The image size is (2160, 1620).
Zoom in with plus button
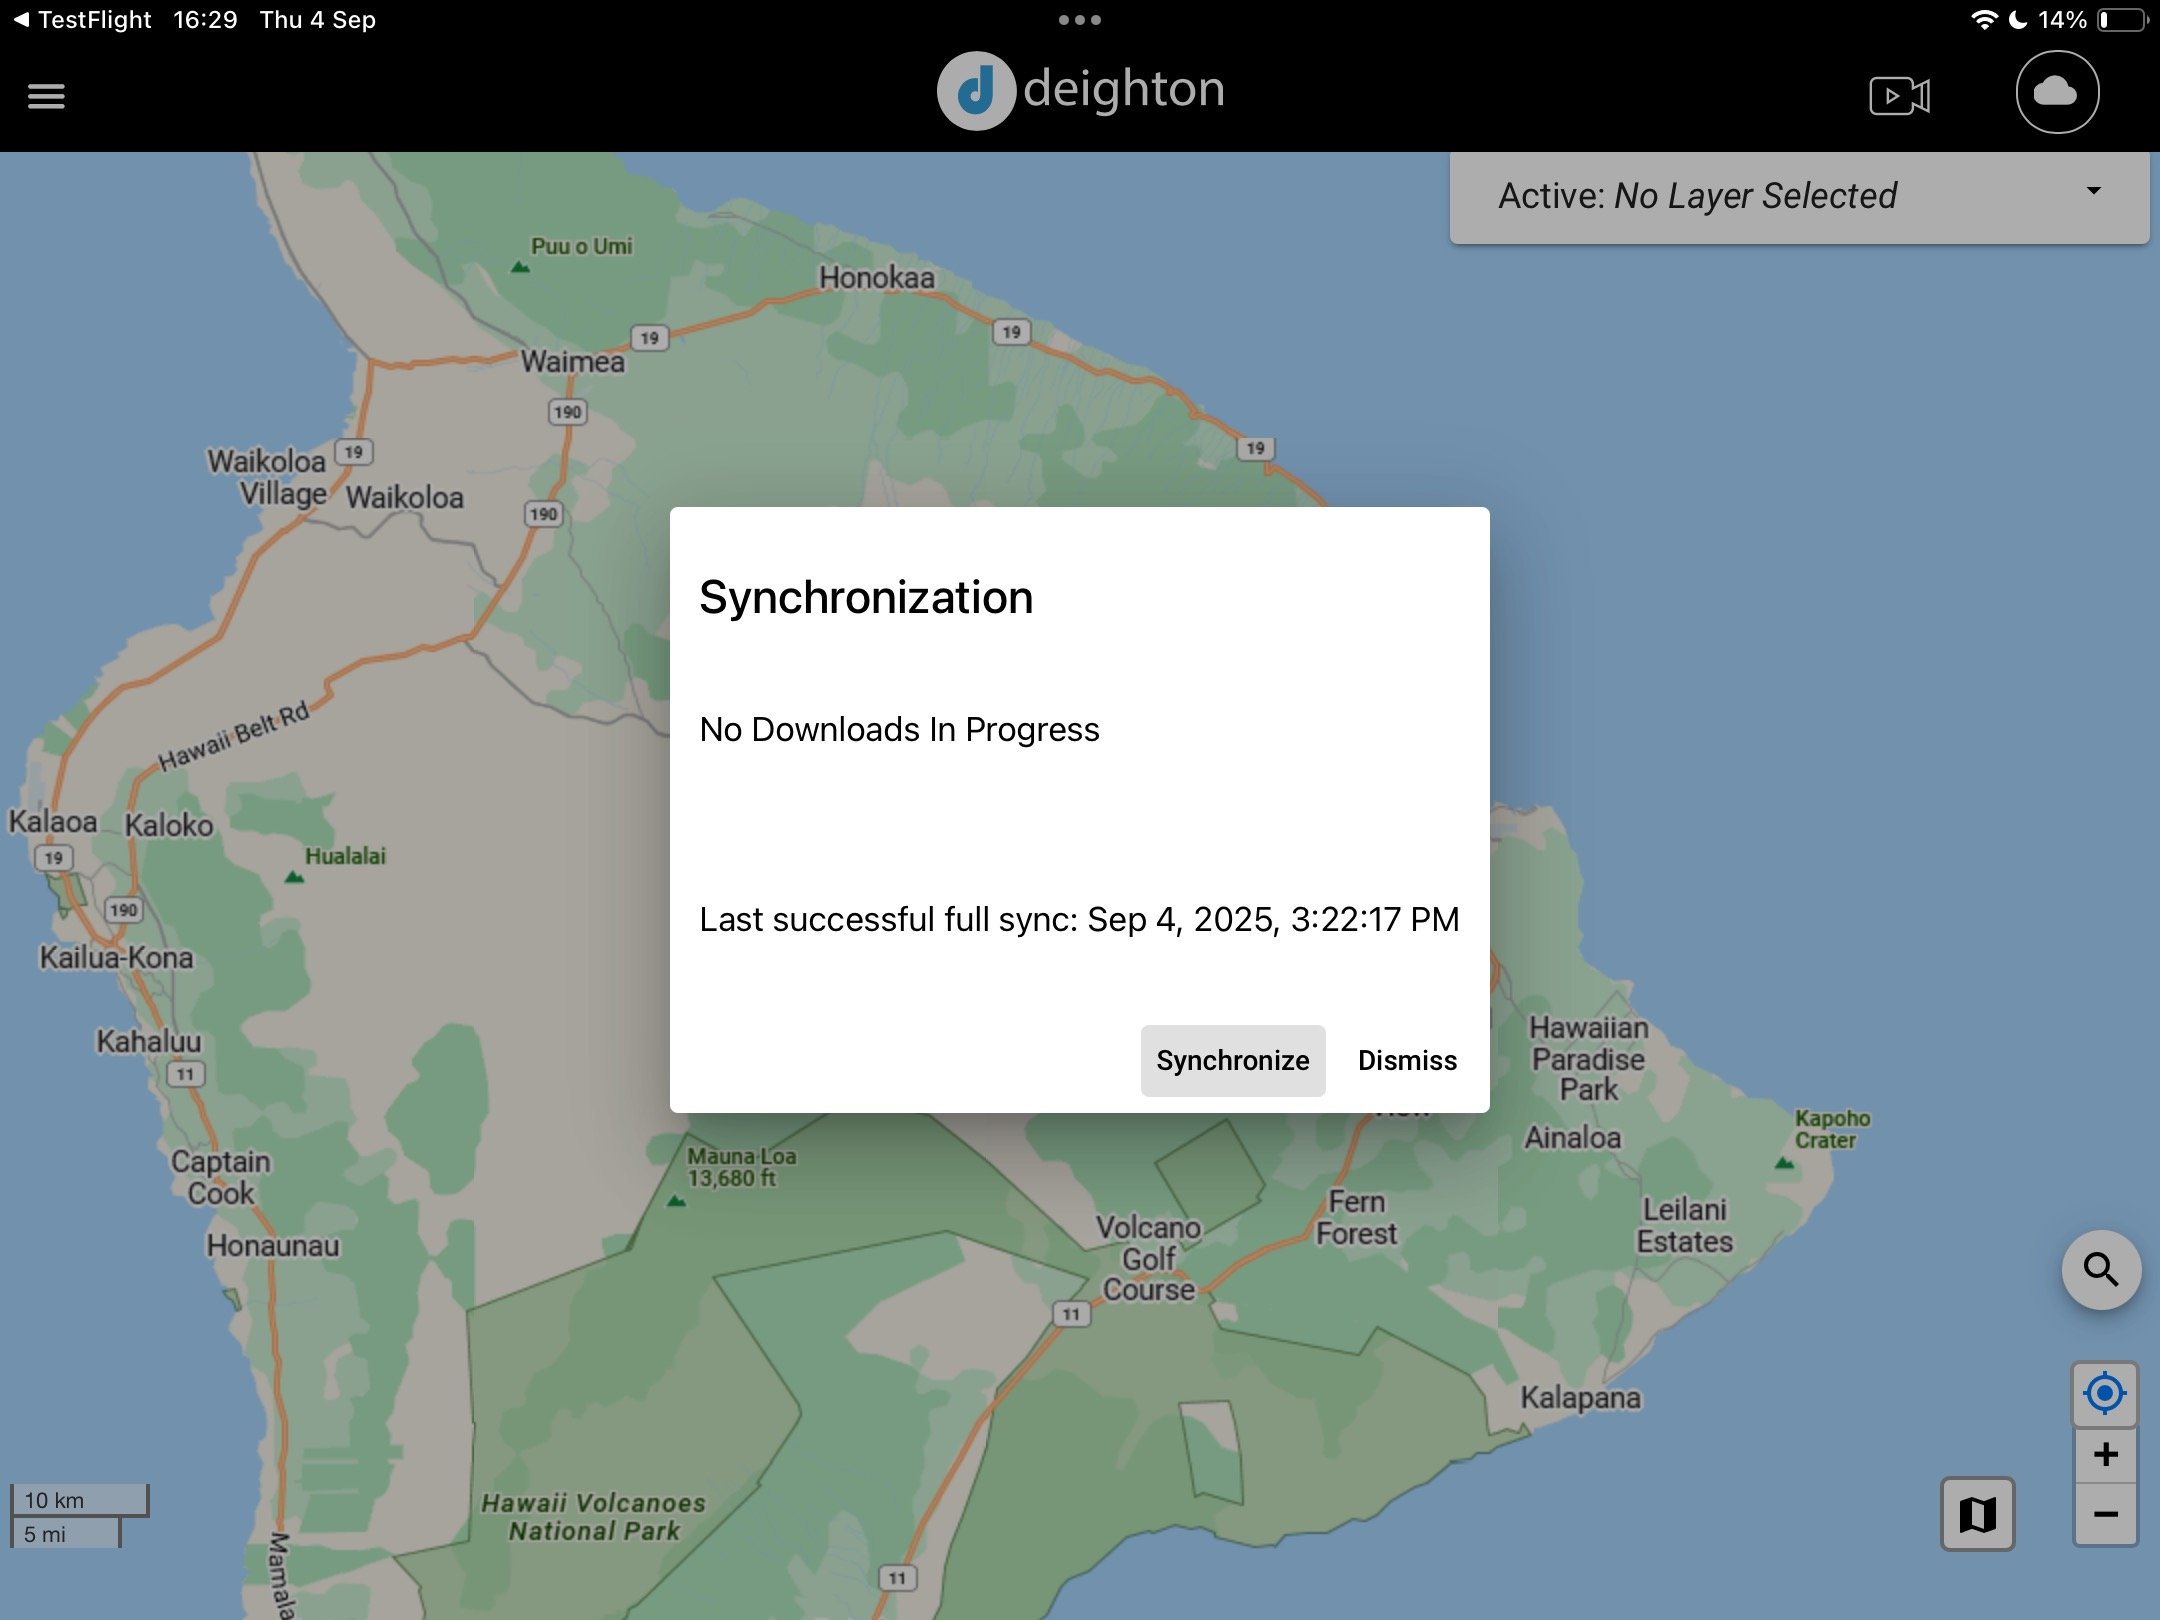(x=2104, y=1454)
